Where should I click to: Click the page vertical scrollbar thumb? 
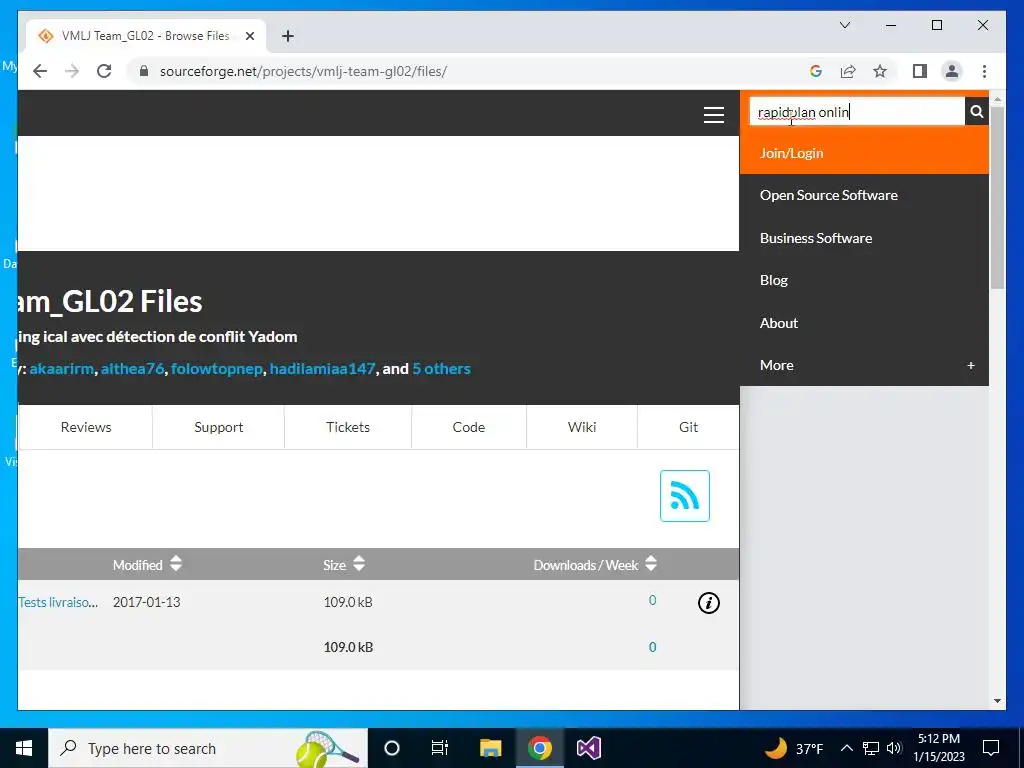pyautogui.click(x=997, y=198)
